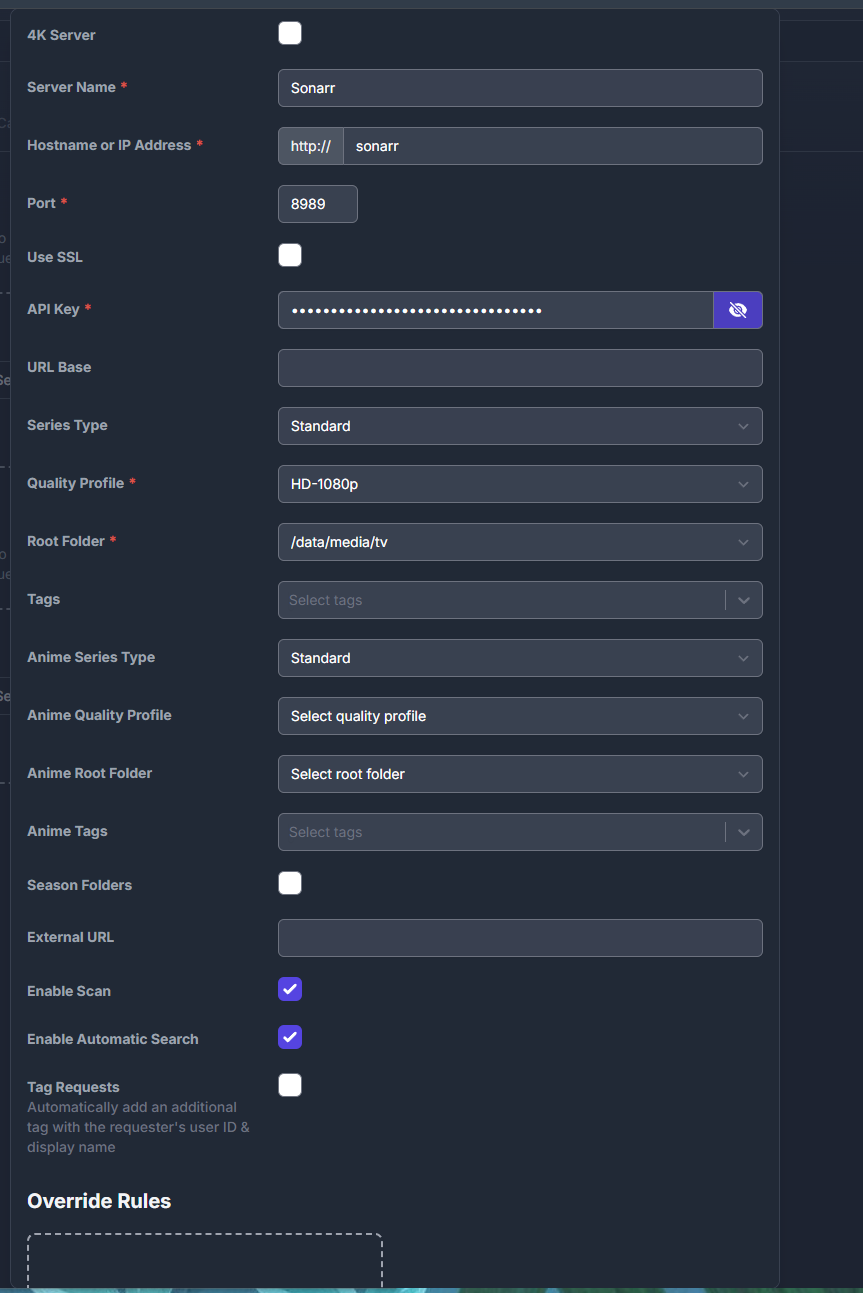Toggle API key visibility eye icon

pyautogui.click(x=738, y=310)
